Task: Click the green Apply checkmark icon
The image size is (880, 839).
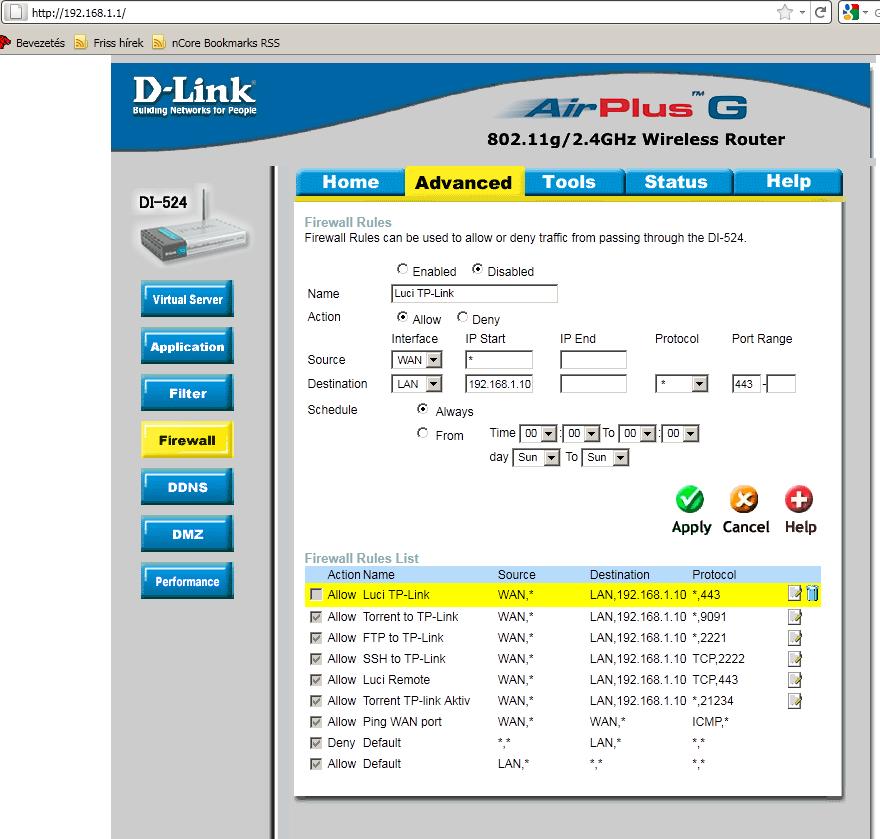Action: point(690,499)
